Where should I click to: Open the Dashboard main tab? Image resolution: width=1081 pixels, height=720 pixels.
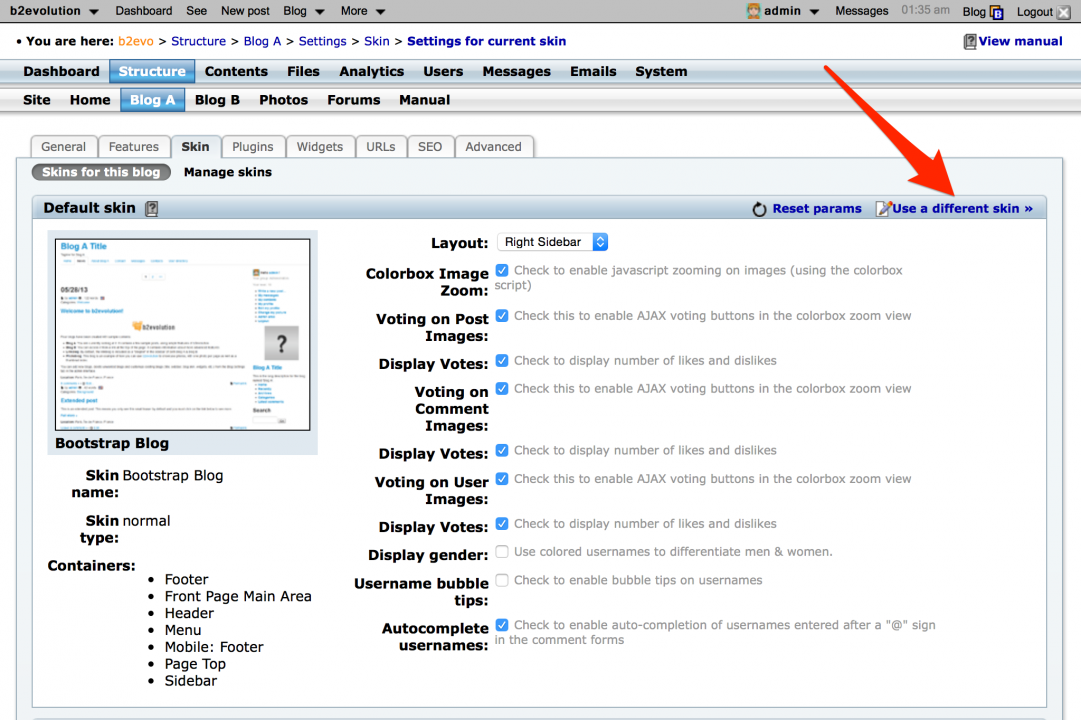pos(61,72)
